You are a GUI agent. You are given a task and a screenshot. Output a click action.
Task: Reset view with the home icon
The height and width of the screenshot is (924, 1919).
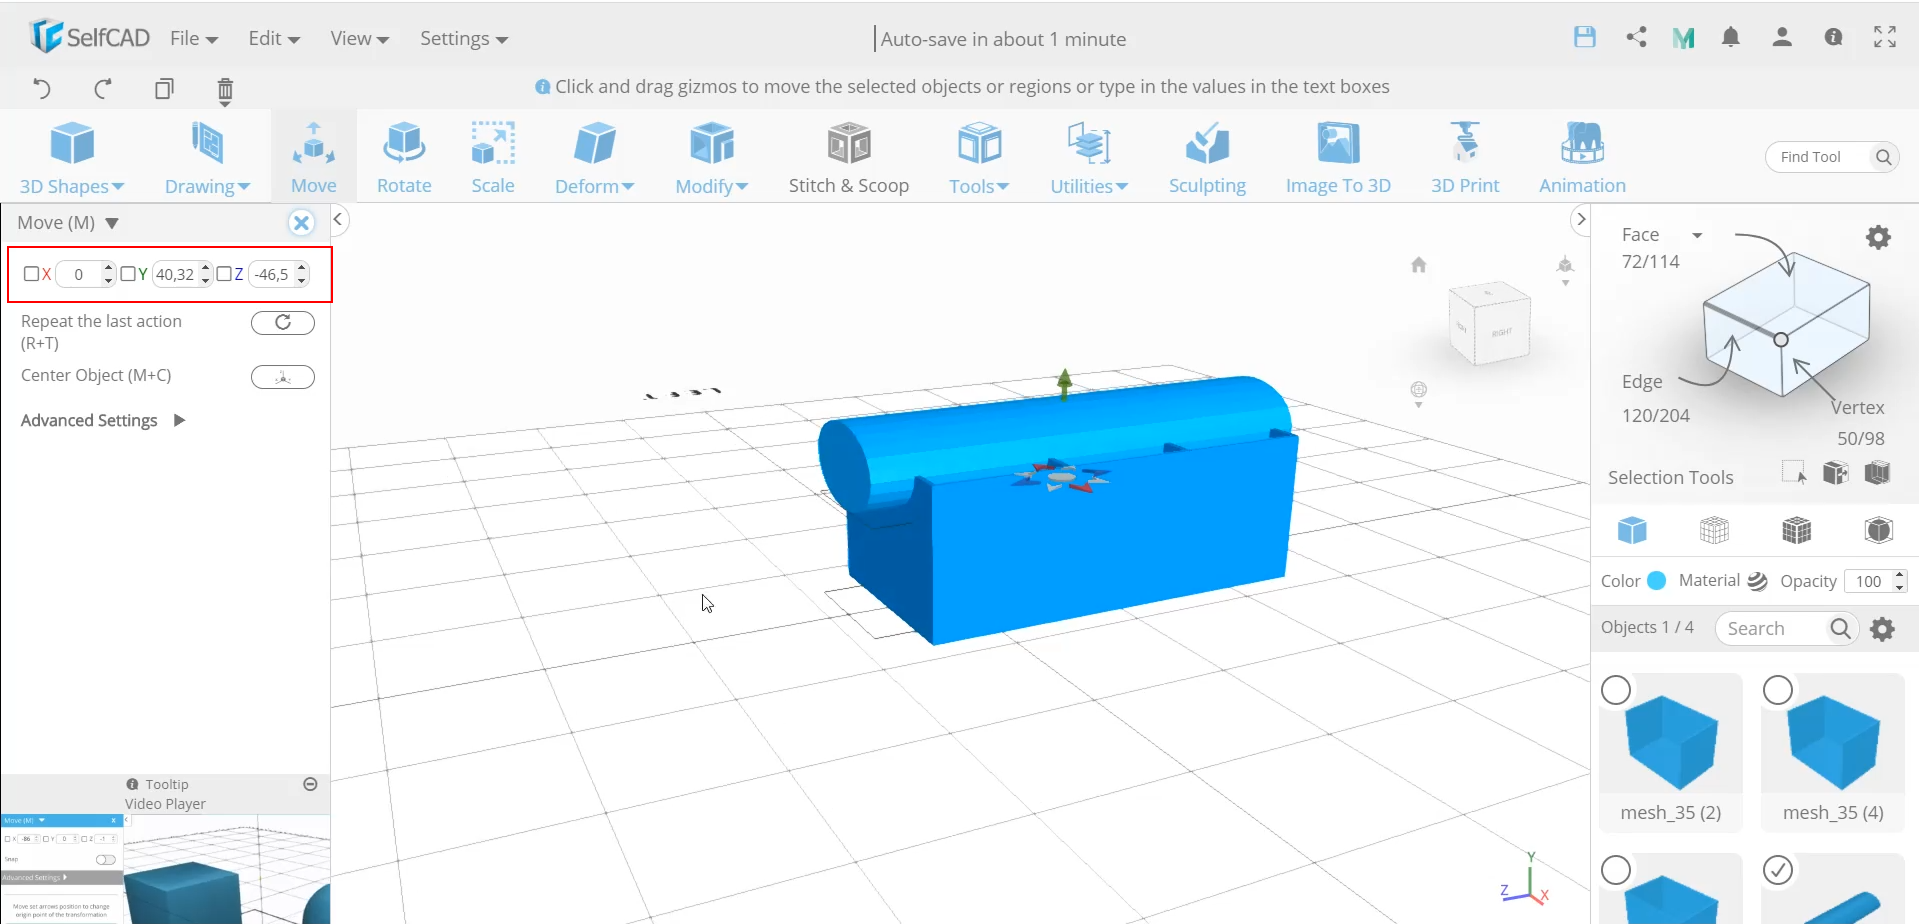pos(1418,265)
